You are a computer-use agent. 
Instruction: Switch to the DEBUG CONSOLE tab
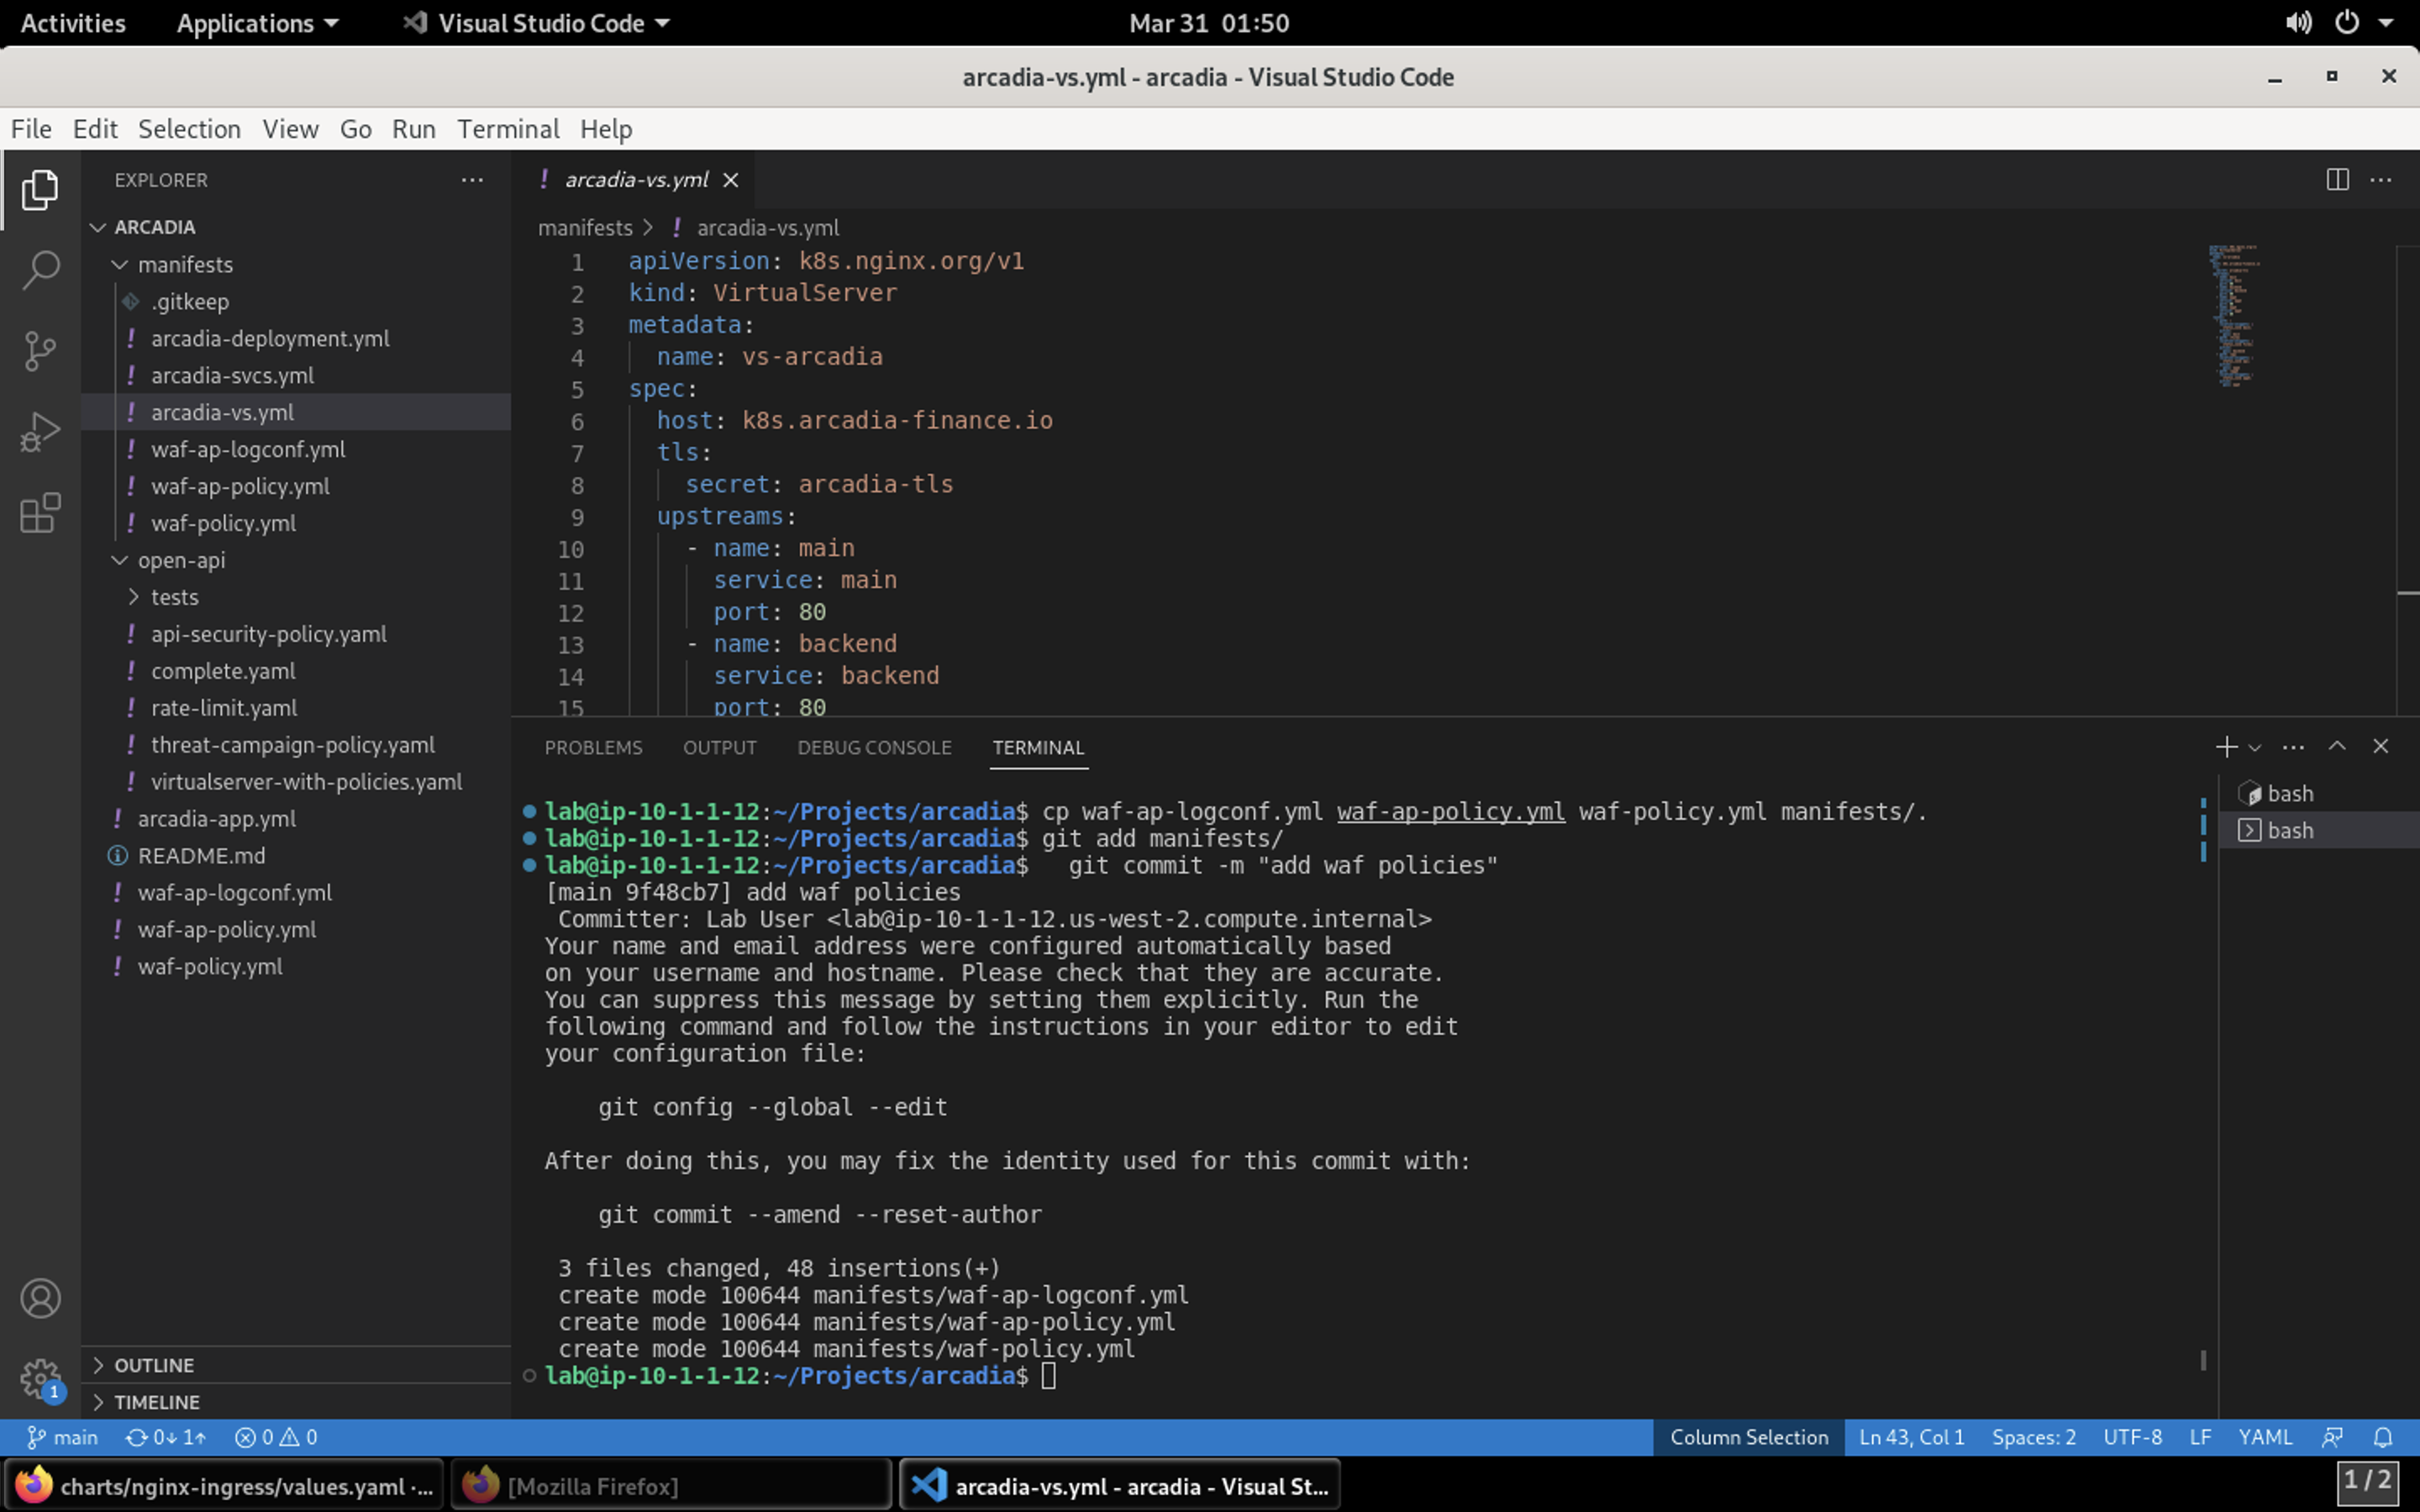point(874,747)
